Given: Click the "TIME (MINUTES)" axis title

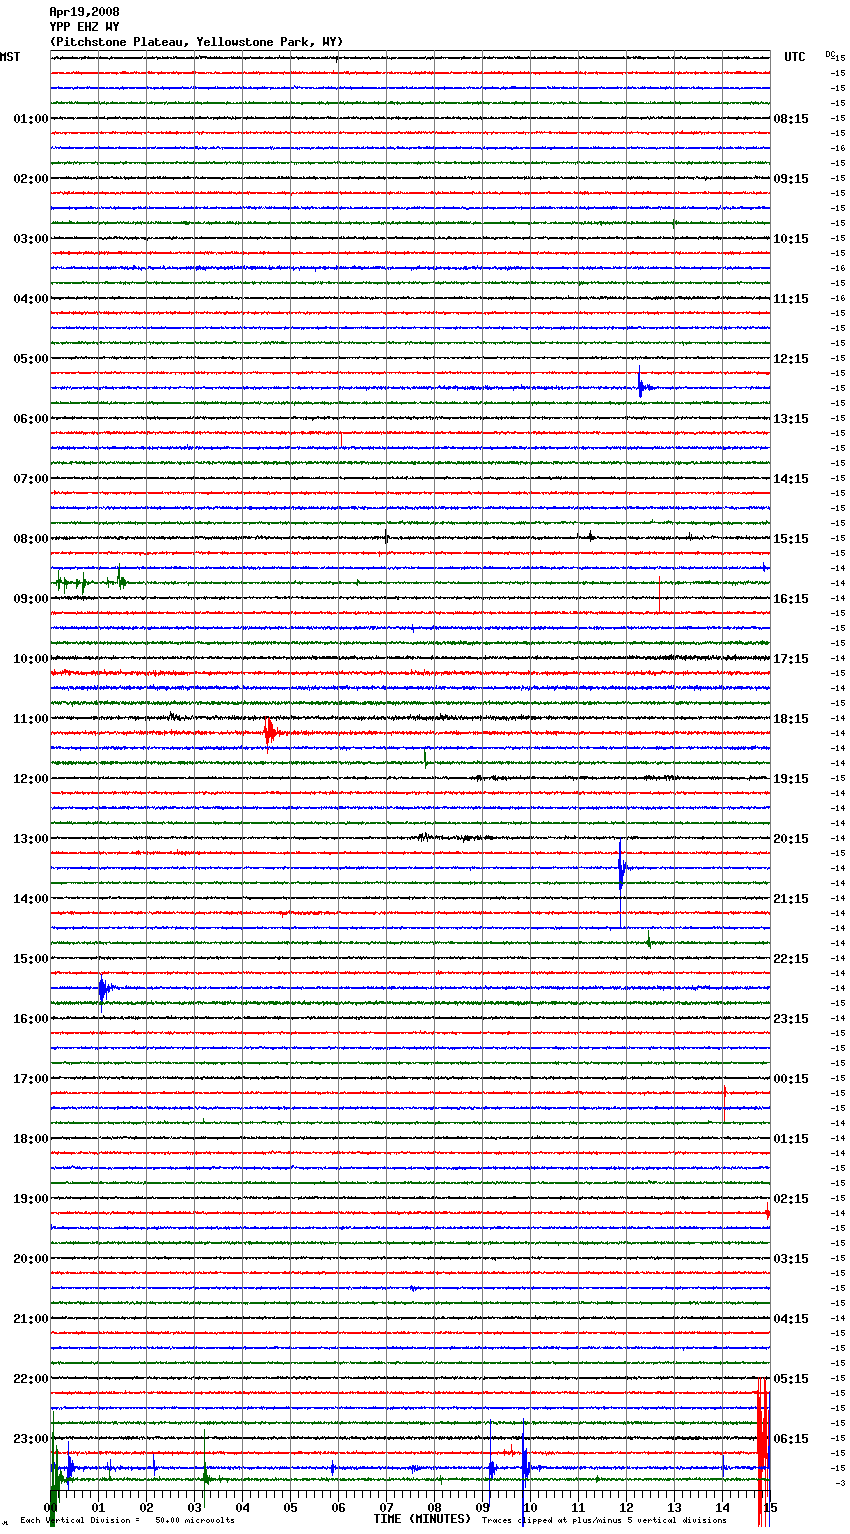Looking at the screenshot, I should point(422,1519).
